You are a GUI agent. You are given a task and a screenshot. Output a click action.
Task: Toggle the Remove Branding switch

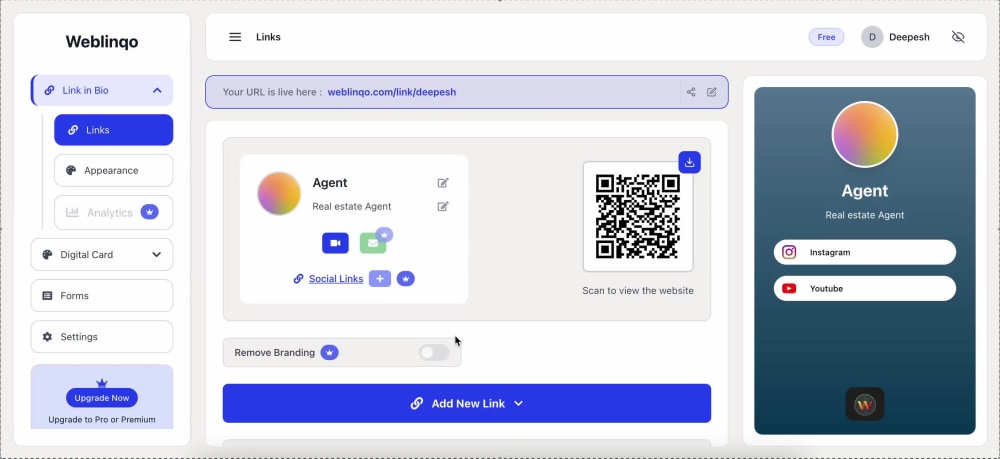(434, 353)
